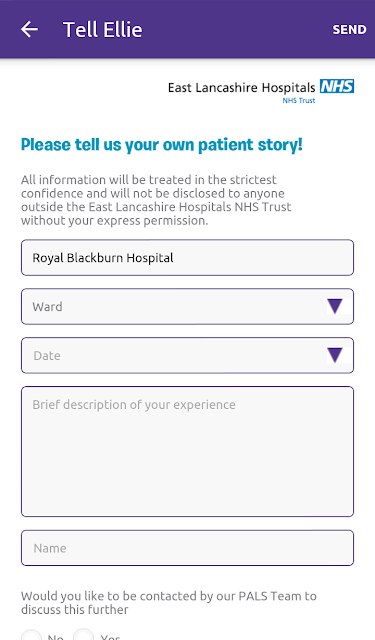Click the confidentiality information paragraph
This screenshot has width=375, height=640.
coord(156,200)
